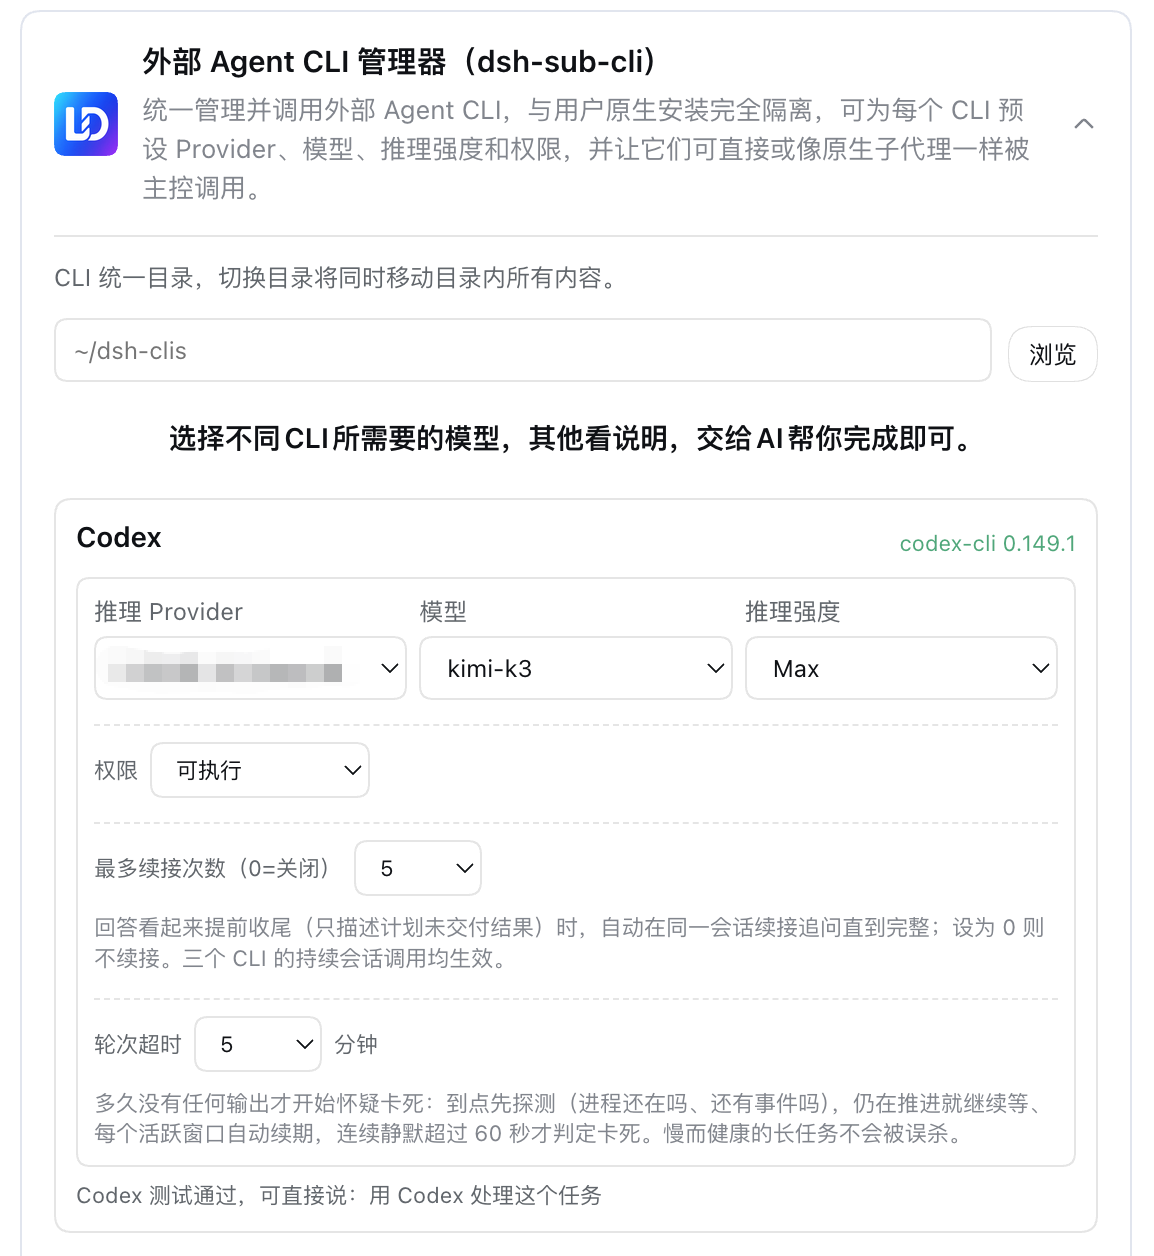Screen dimensions: 1154x1256
Task: Open the 权限 dropdown showing 可执行
Action: click(x=260, y=770)
